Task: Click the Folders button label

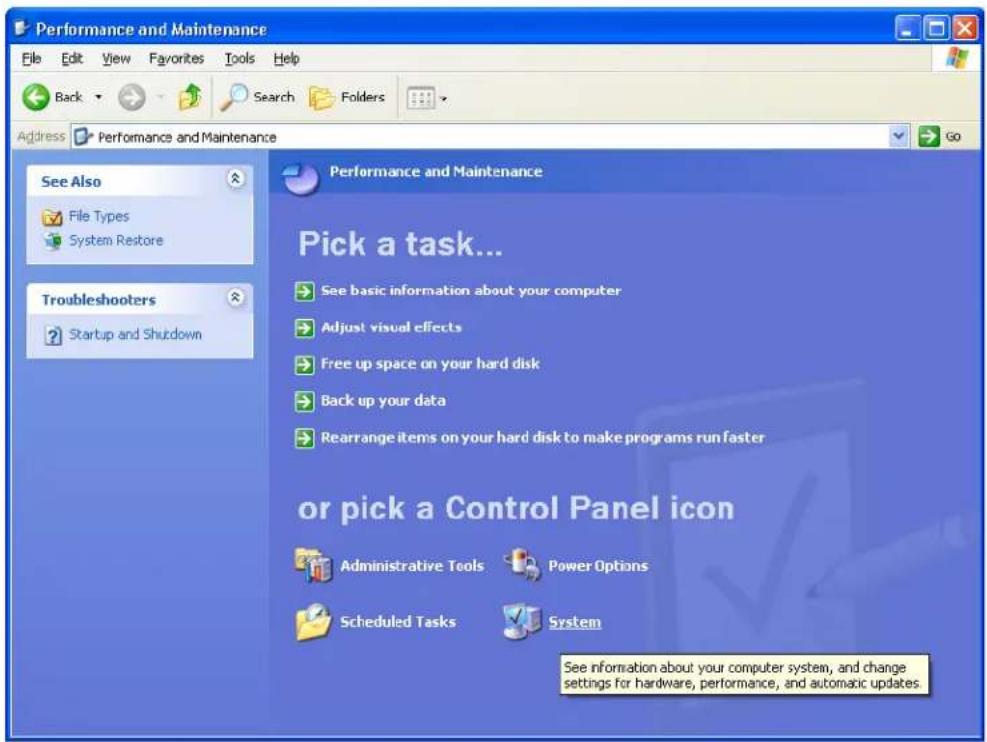Action: [363, 97]
